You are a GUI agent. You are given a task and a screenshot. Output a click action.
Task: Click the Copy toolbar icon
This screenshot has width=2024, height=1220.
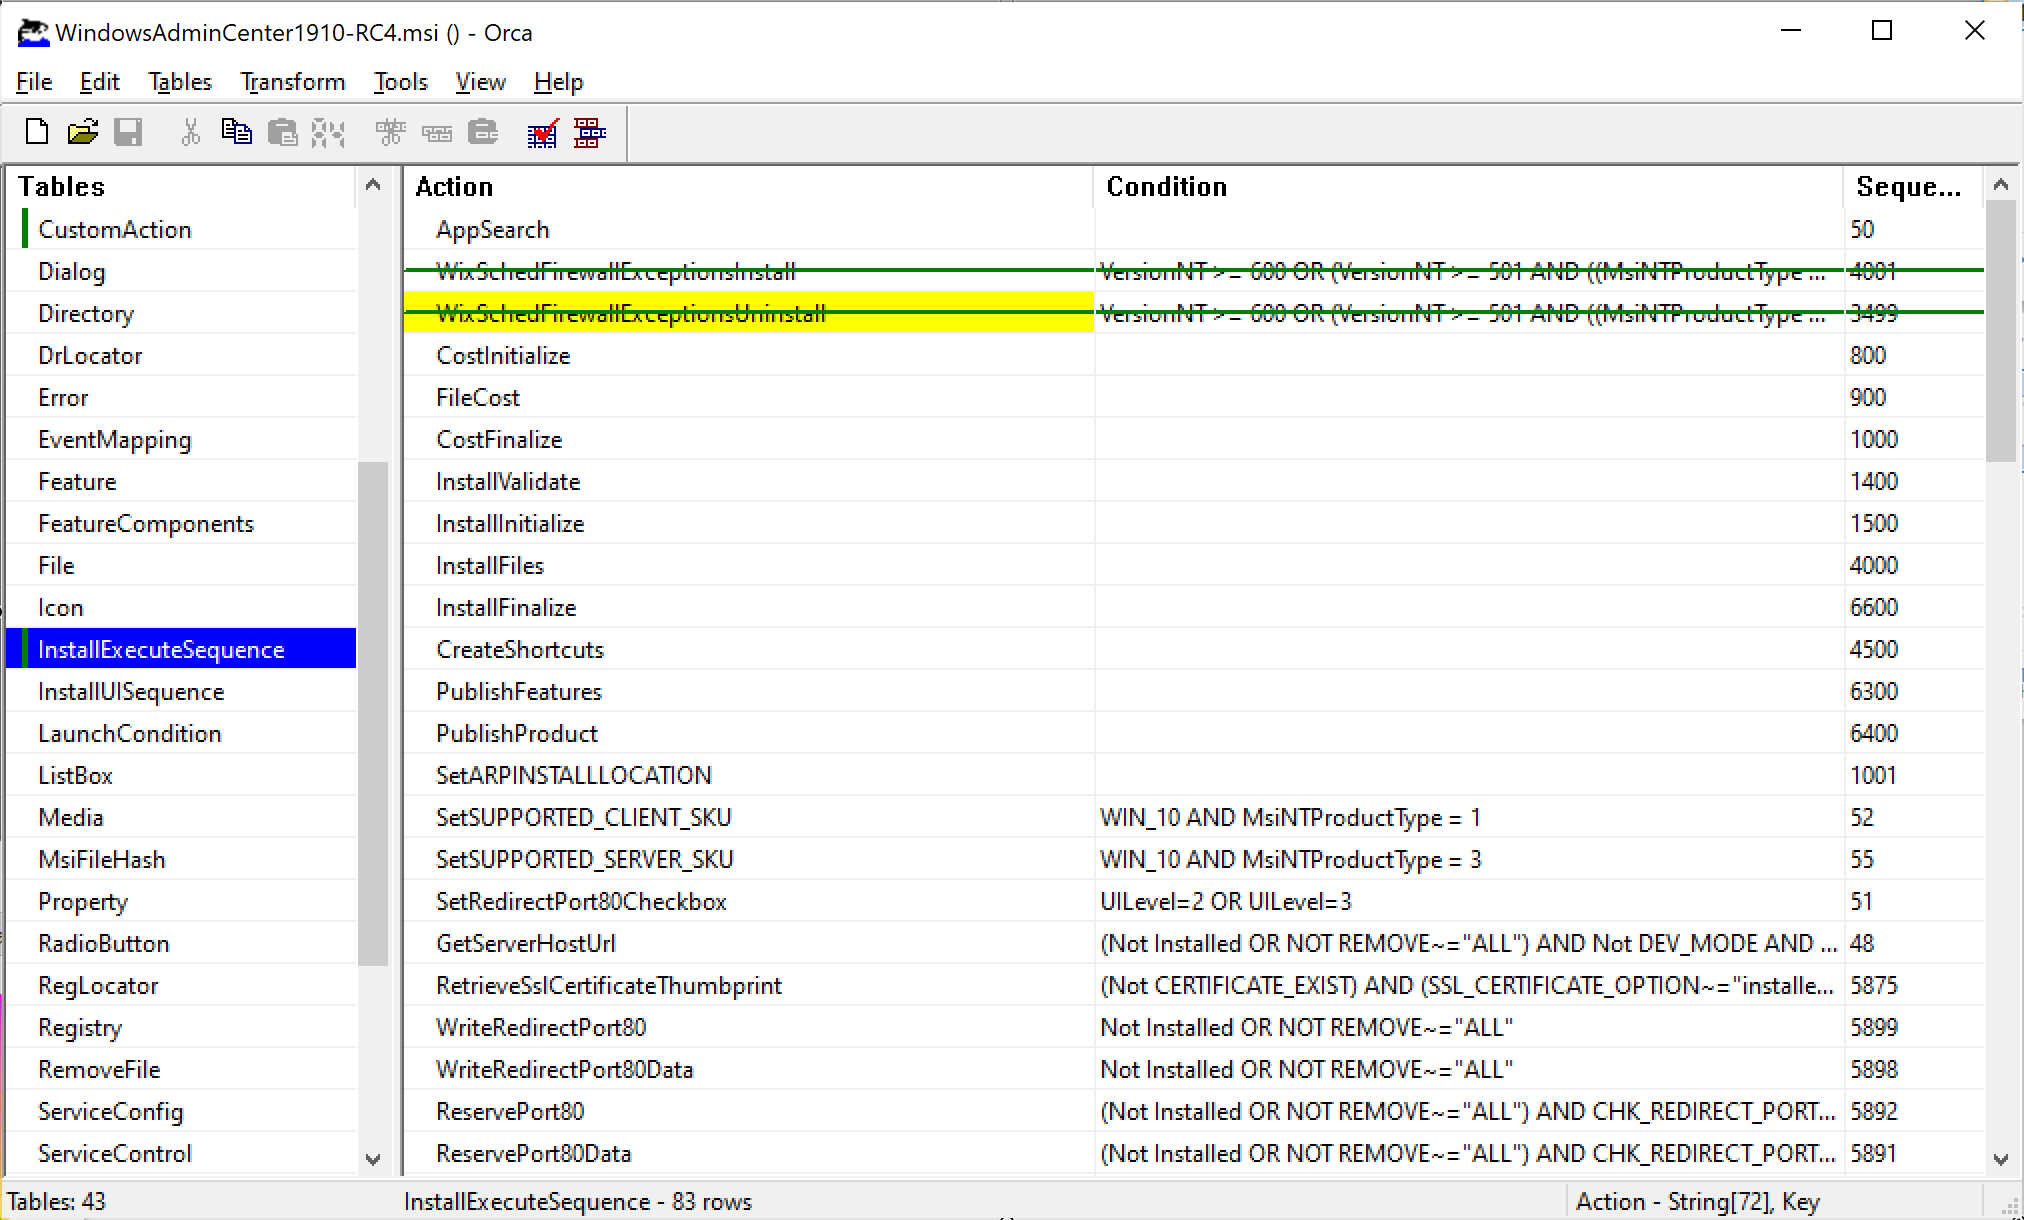pos(236,132)
